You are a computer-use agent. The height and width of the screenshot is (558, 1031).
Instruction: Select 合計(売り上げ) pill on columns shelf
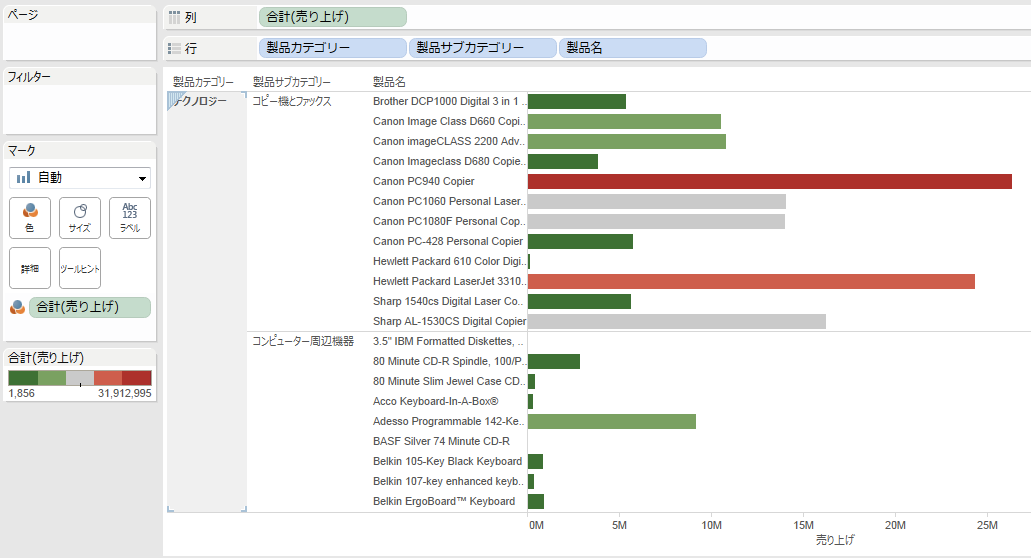[333, 17]
